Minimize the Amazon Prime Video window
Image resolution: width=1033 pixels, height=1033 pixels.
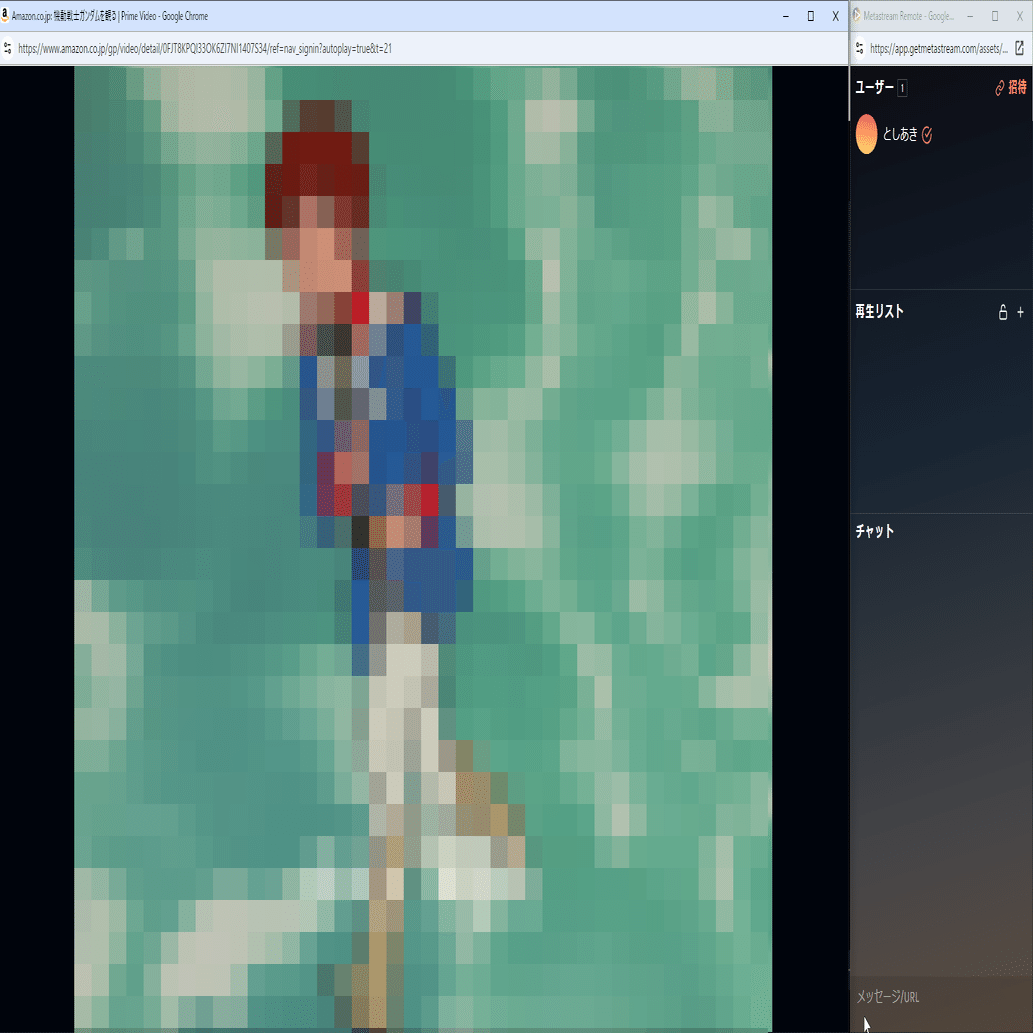(x=786, y=16)
